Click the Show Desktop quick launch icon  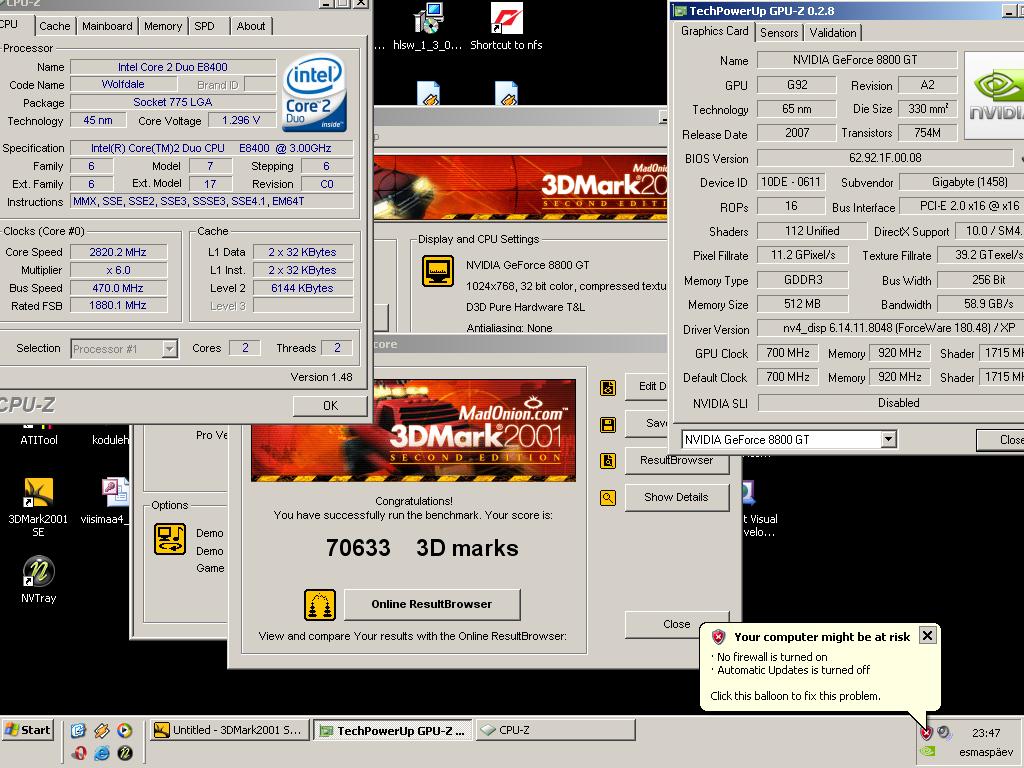pos(79,730)
